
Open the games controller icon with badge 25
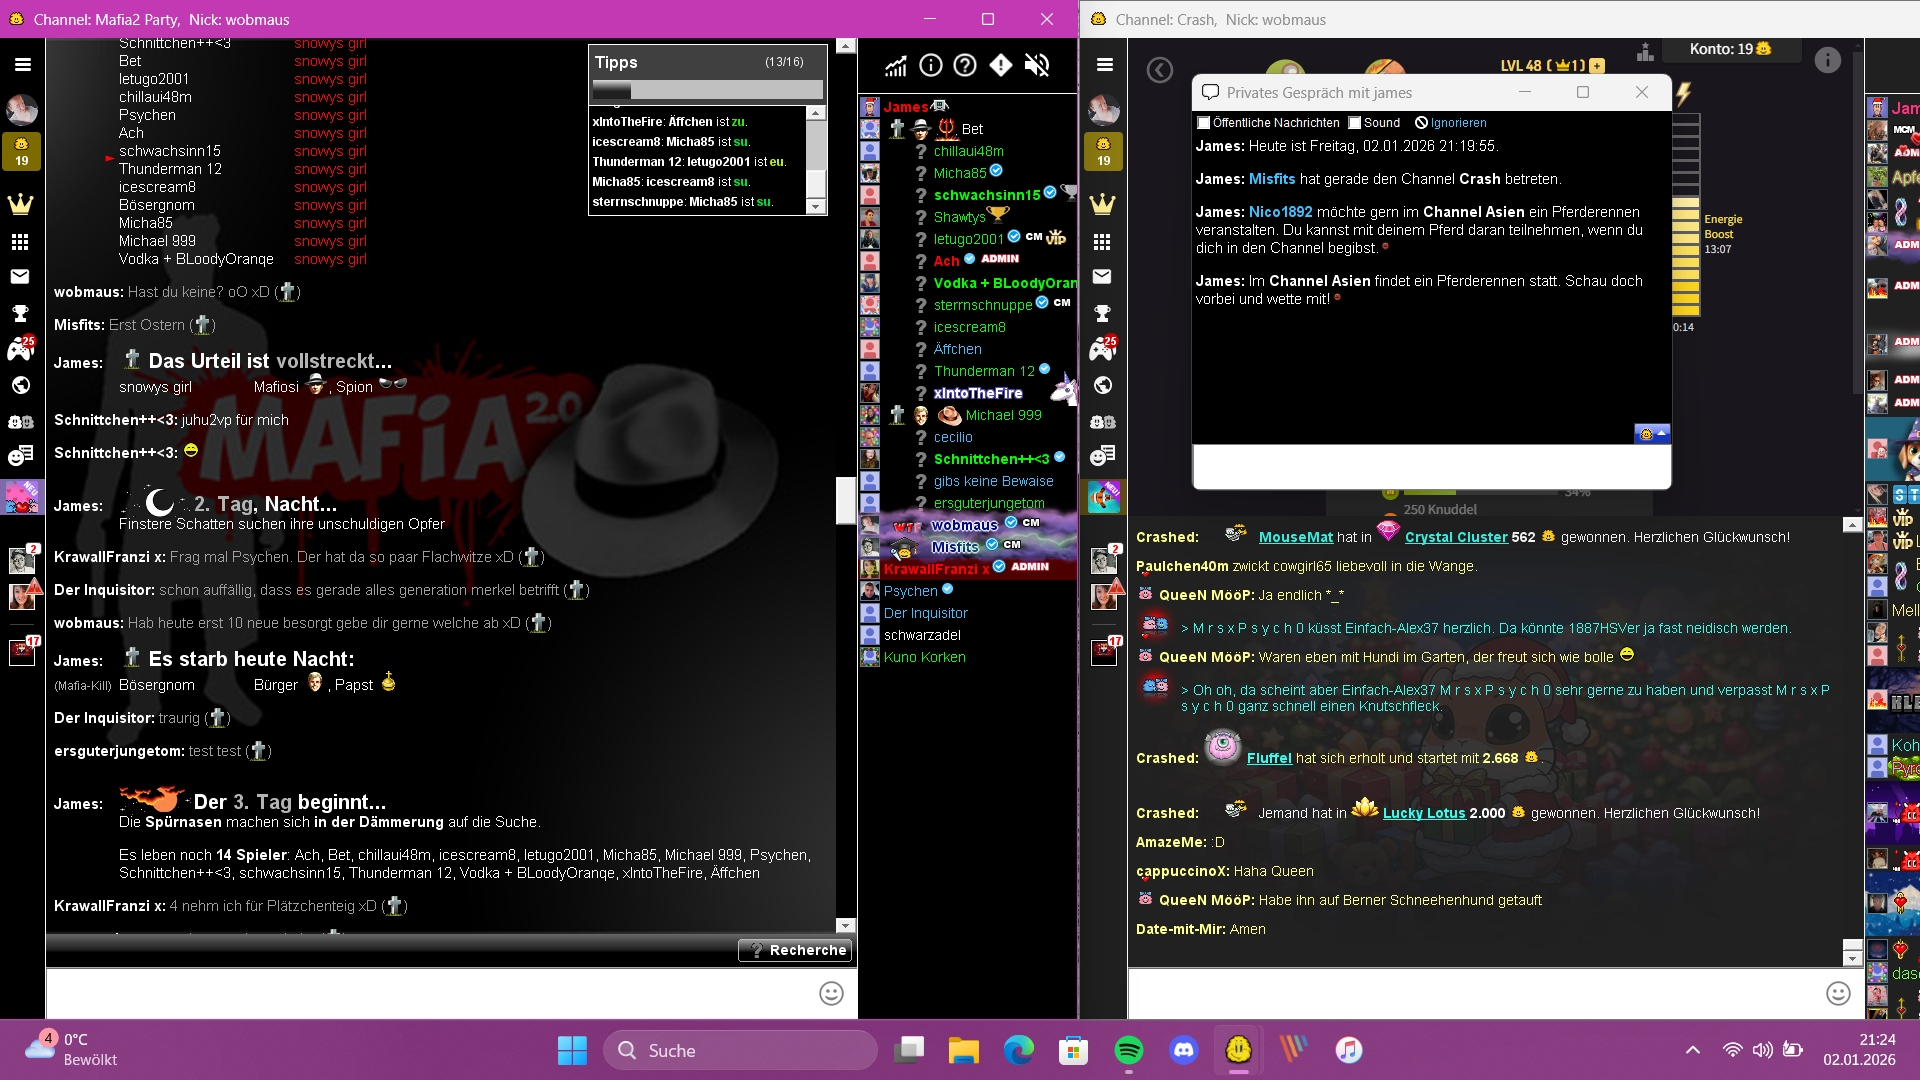tap(21, 349)
